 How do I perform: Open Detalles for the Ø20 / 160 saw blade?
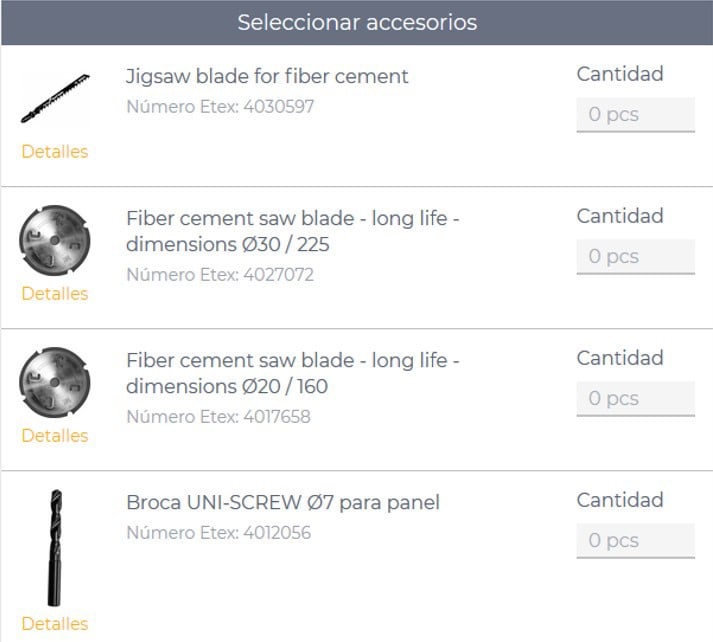55,436
